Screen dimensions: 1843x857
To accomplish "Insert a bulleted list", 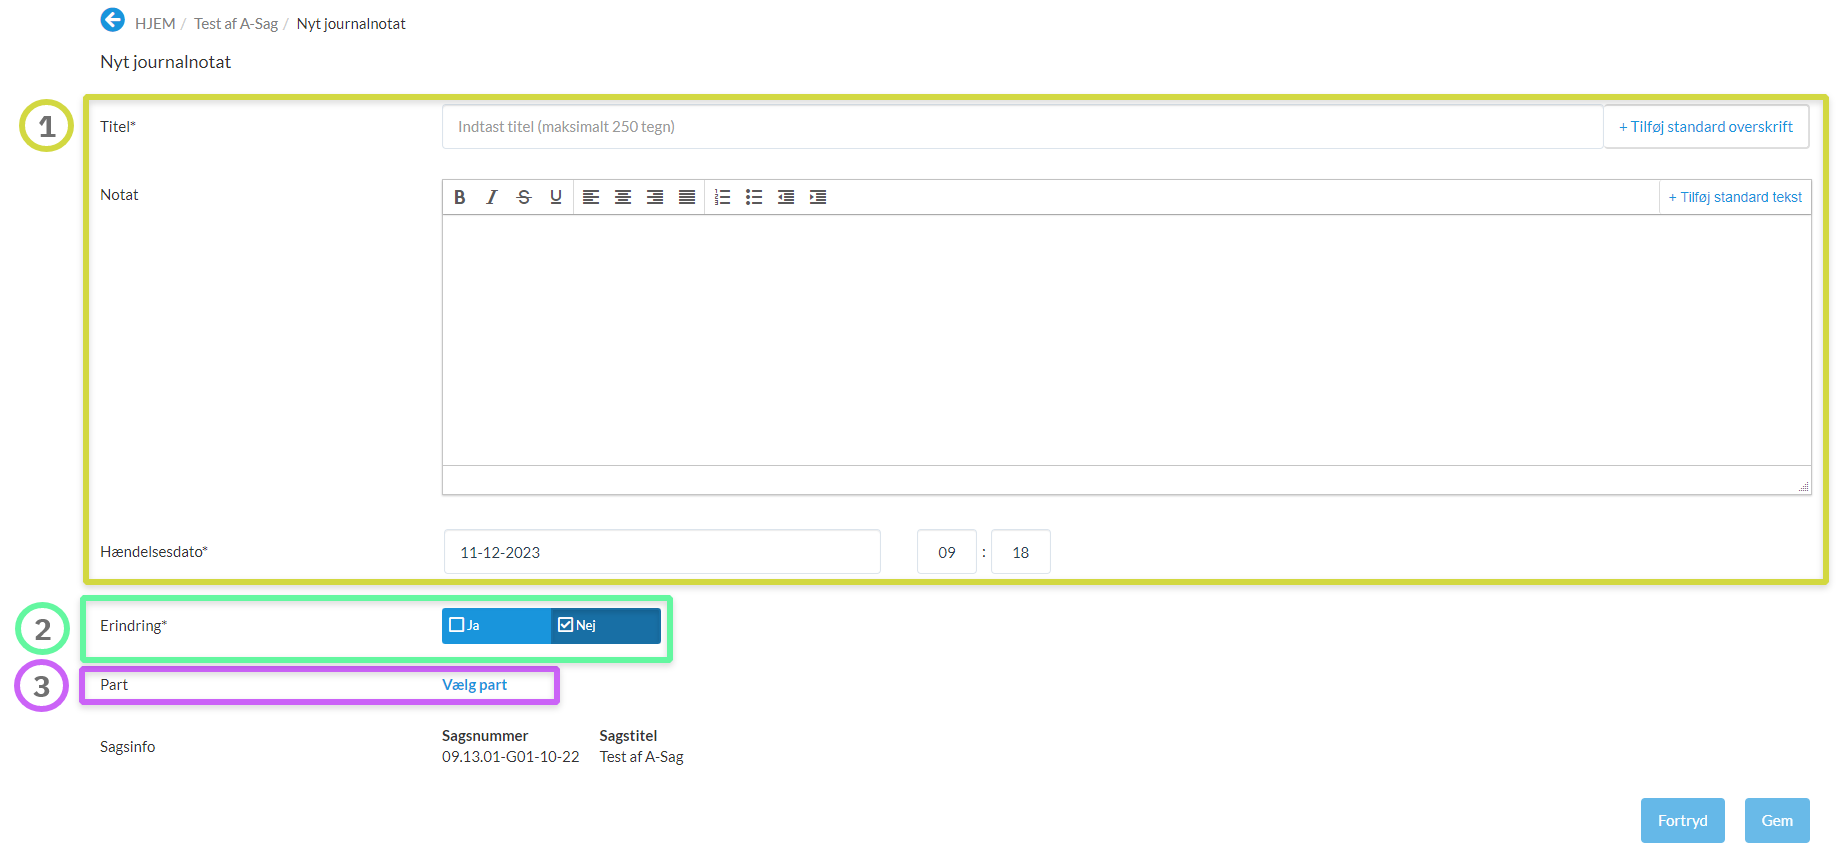I will tap(754, 197).
